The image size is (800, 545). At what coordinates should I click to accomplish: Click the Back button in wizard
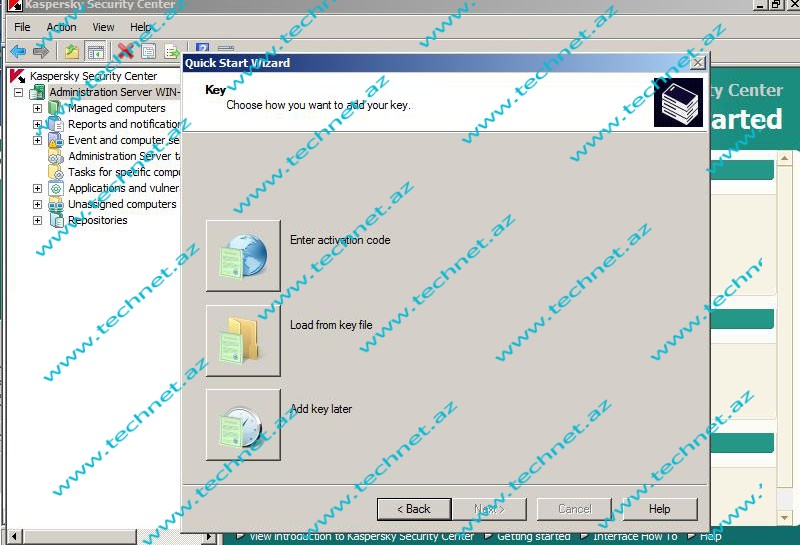(414, 509)
